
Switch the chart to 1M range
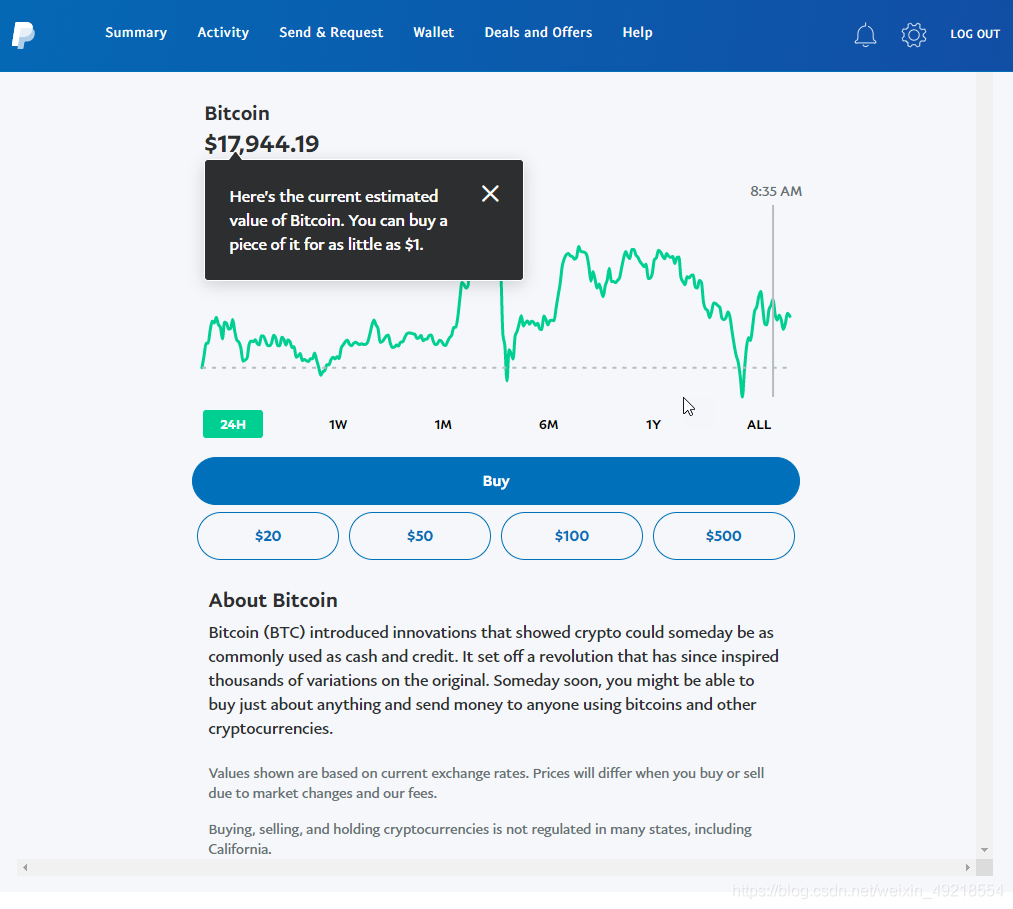pos(443,424)
